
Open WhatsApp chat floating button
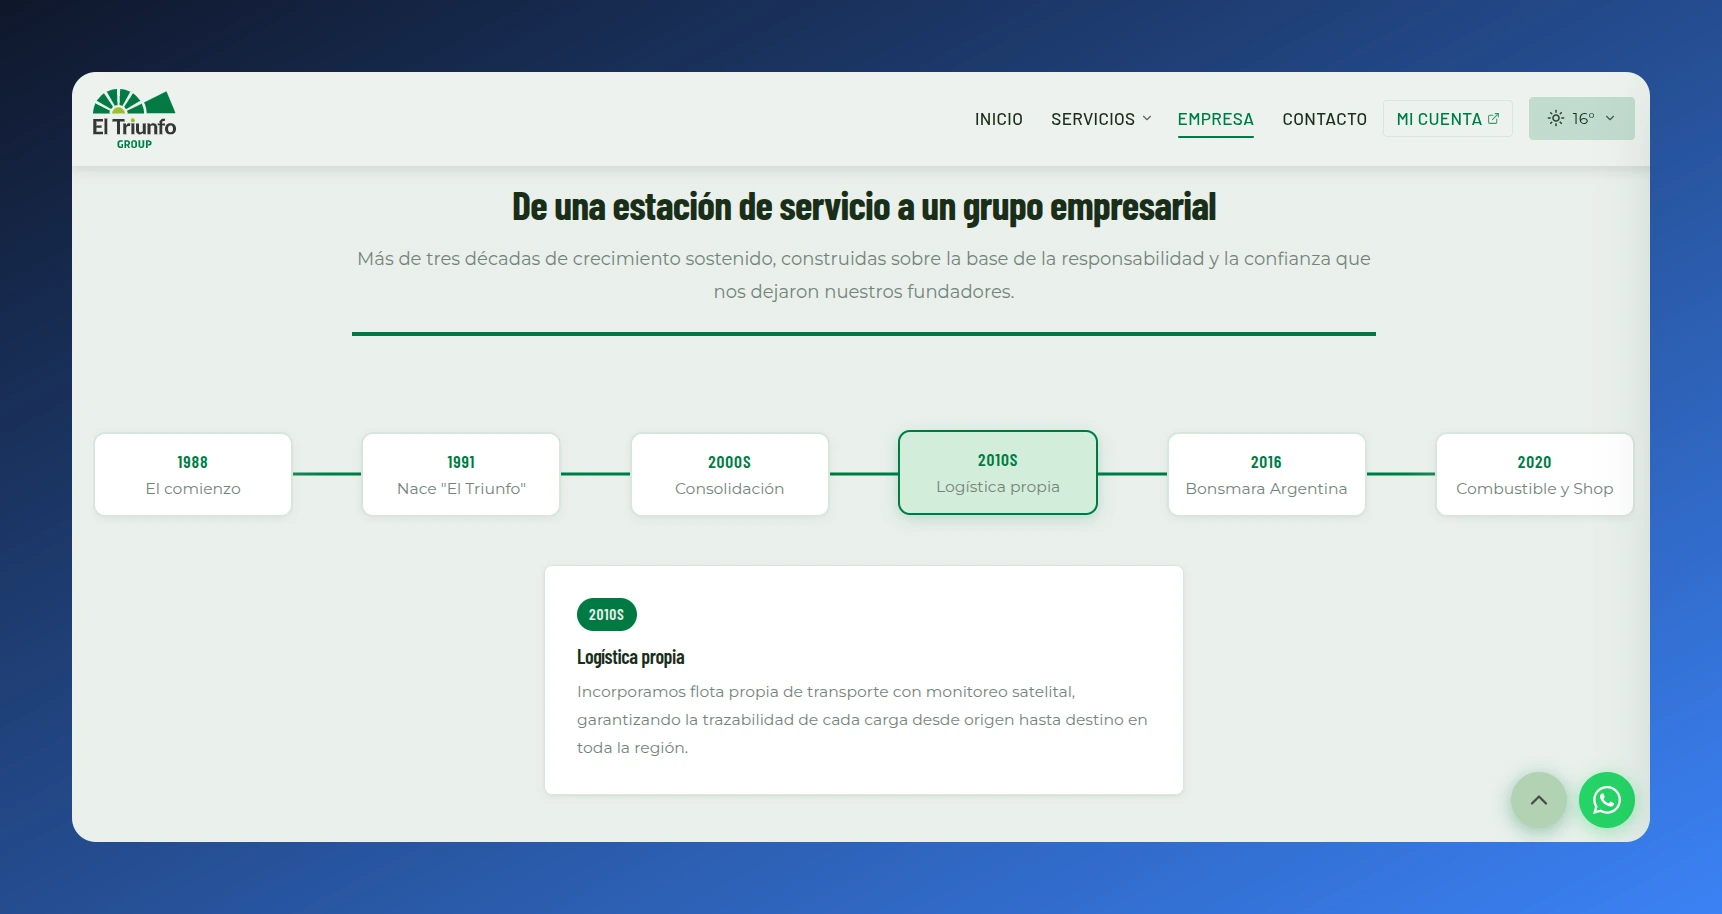(x=1606, y=800)
